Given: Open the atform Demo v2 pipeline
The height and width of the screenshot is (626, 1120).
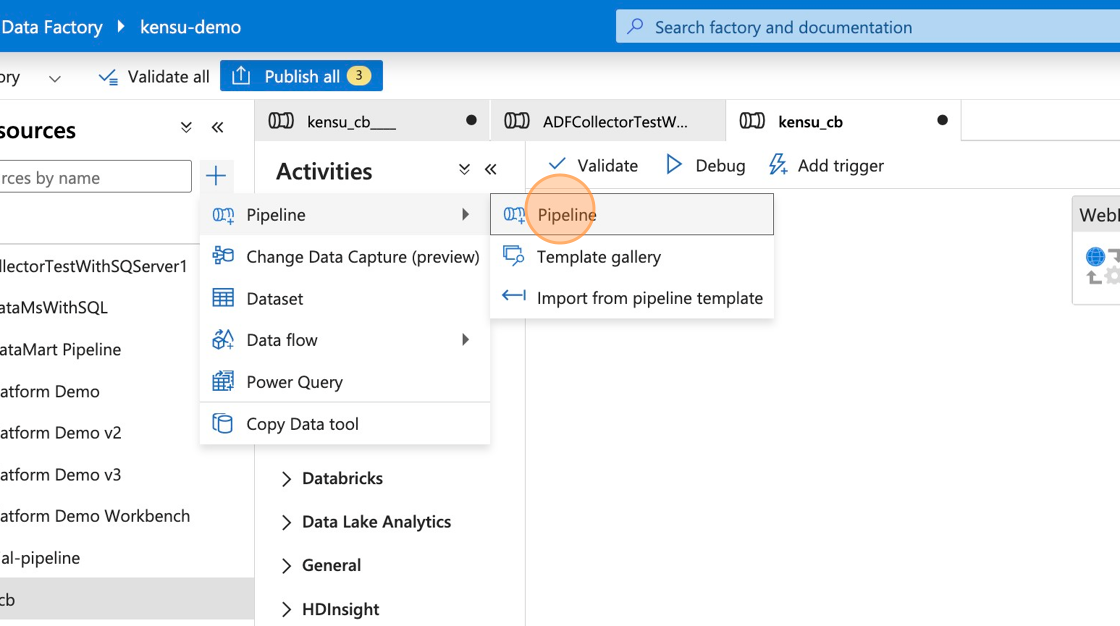Looking at the screenshot, I should coord(61,432).
